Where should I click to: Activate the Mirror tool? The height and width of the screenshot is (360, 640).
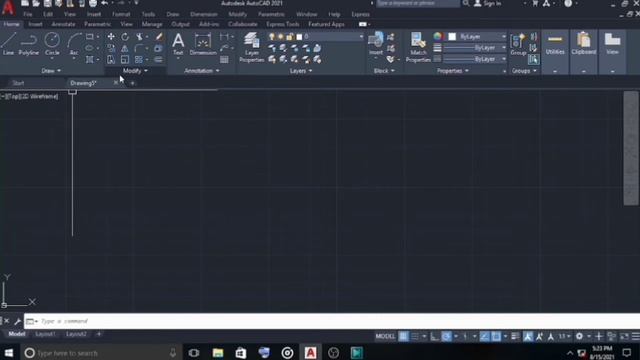pyautogui.click(x=125, y=48)
